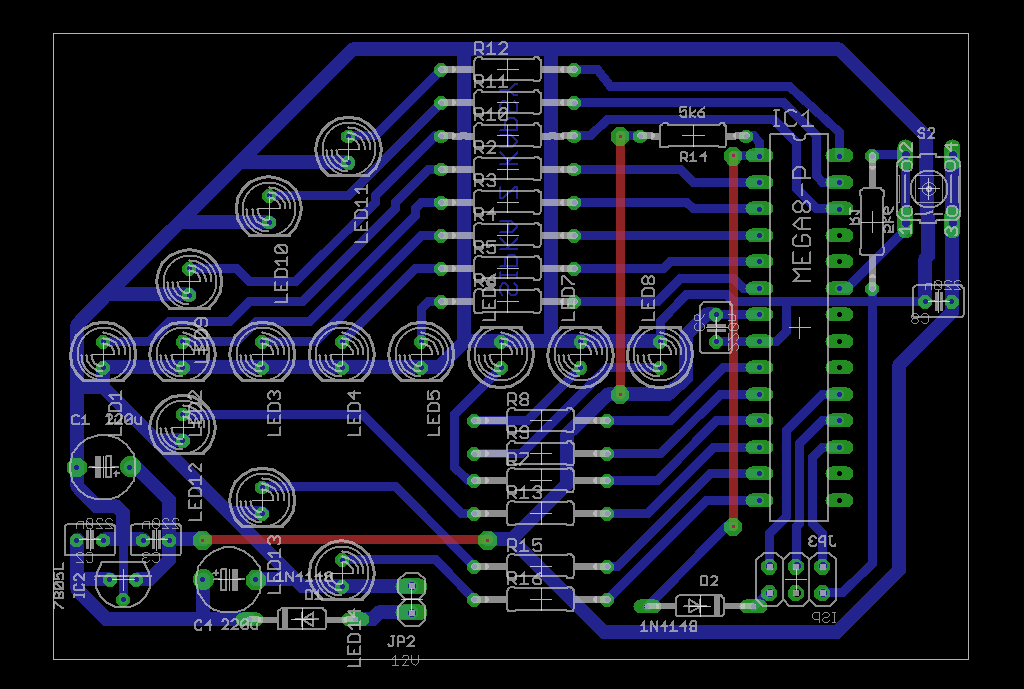Click the LED11 component outline

pyautogui.click(x=348, y=148)
